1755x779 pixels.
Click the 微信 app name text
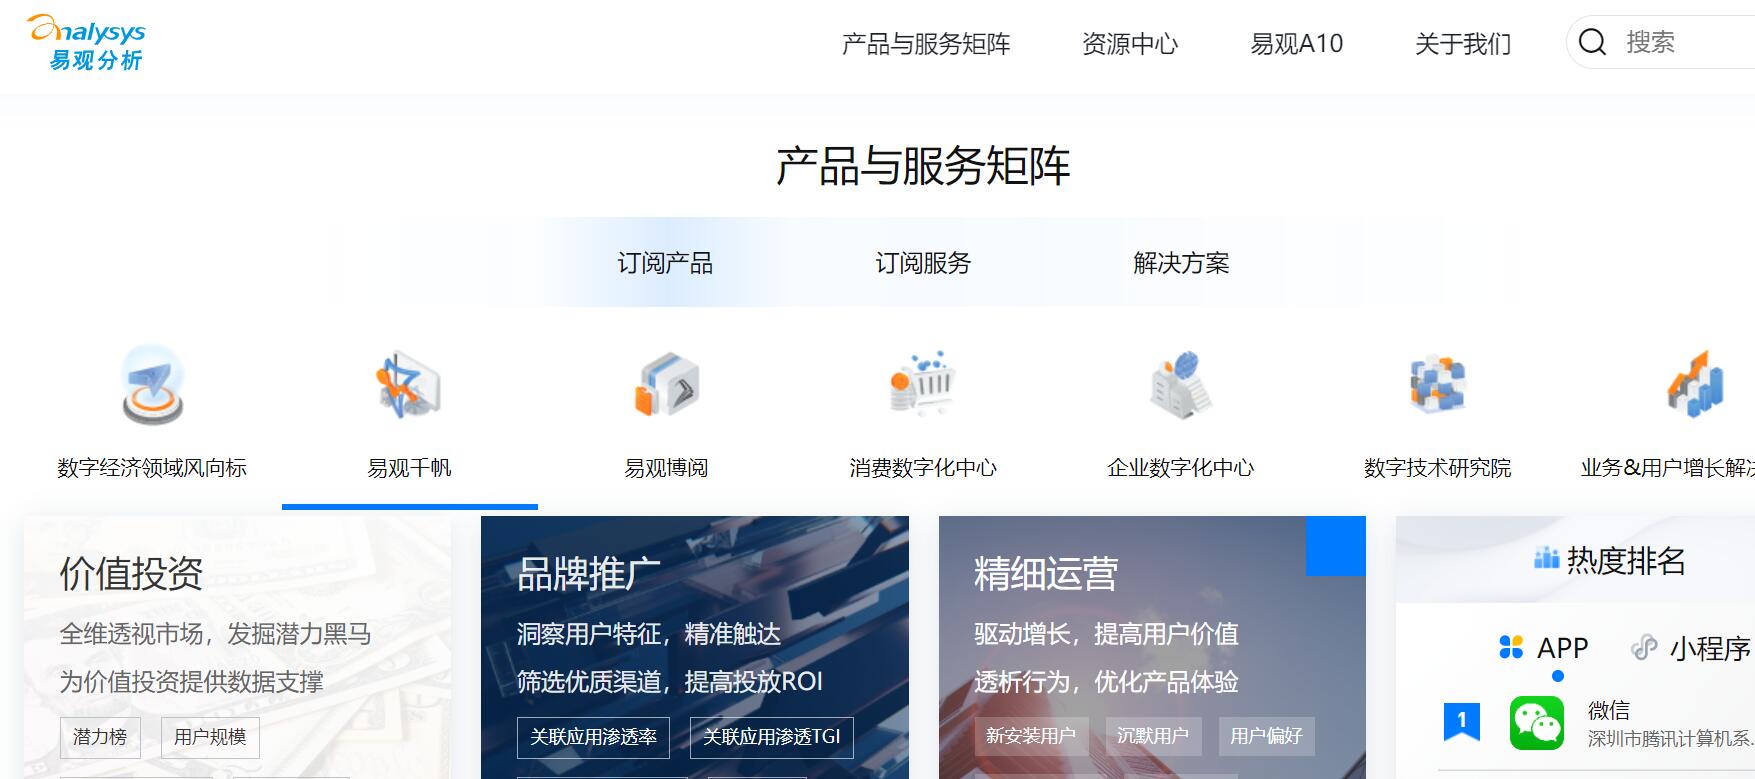tap(1609, 710)
